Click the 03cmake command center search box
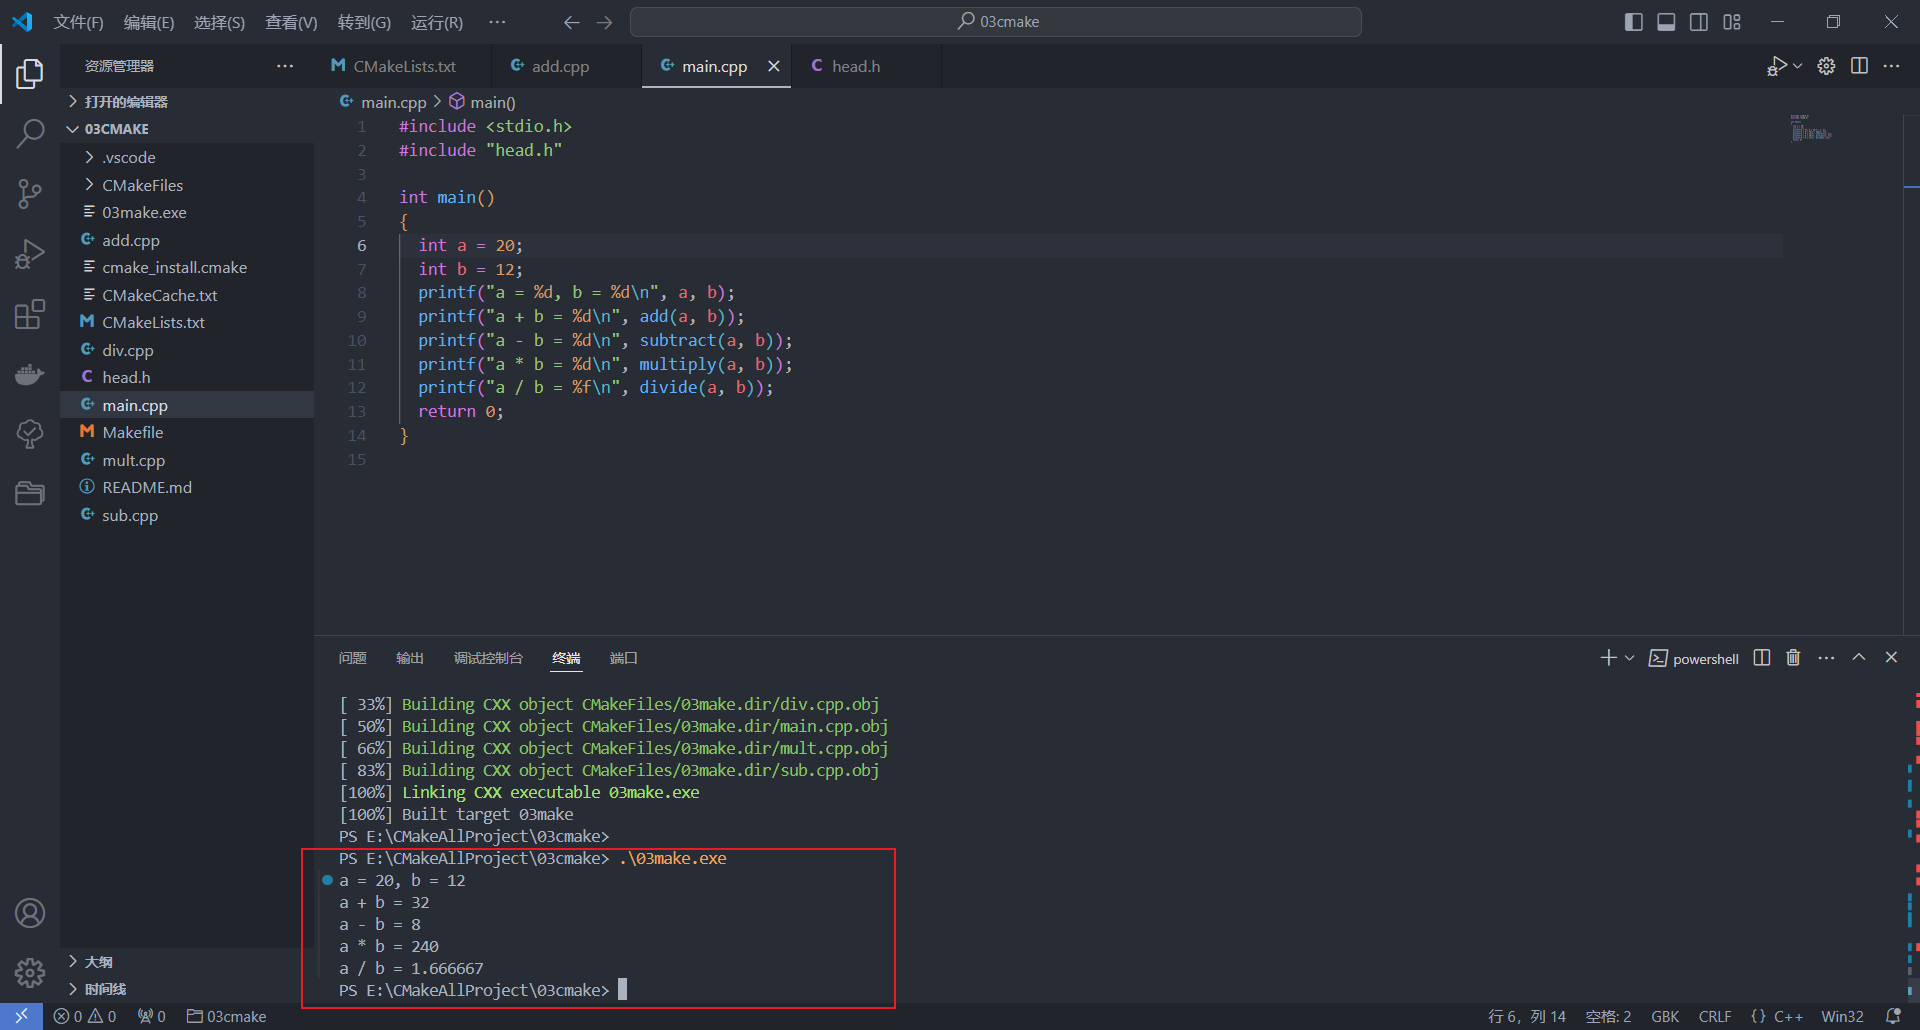This screenshot has height=1030, width=1920. click(x=996, y=22)
